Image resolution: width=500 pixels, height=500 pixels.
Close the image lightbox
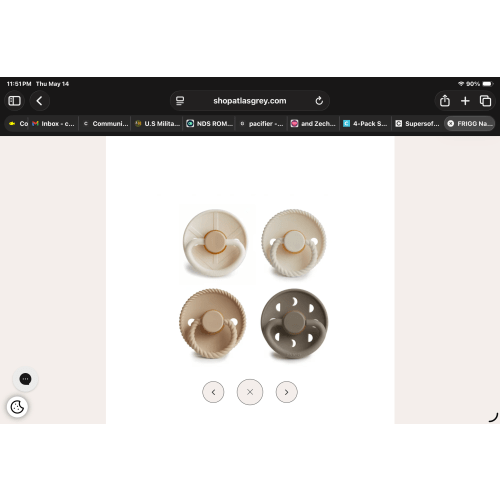click(250, 392)
